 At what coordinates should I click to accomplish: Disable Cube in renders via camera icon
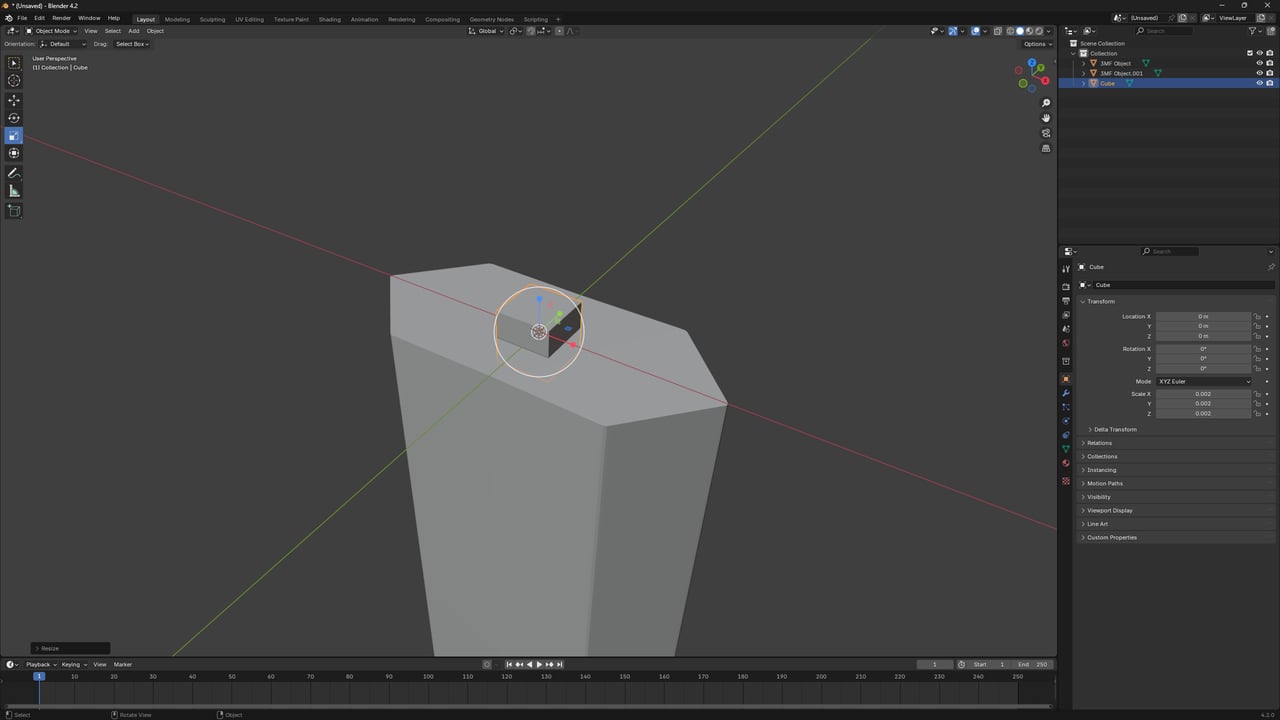[x=1270, y=83]
